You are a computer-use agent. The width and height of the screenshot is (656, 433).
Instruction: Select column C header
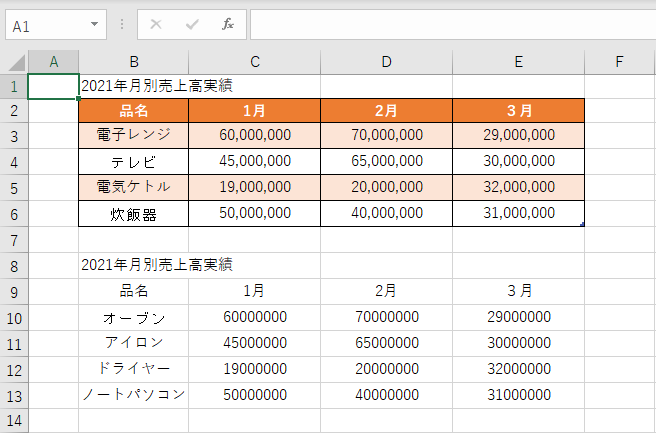[255, 62]
